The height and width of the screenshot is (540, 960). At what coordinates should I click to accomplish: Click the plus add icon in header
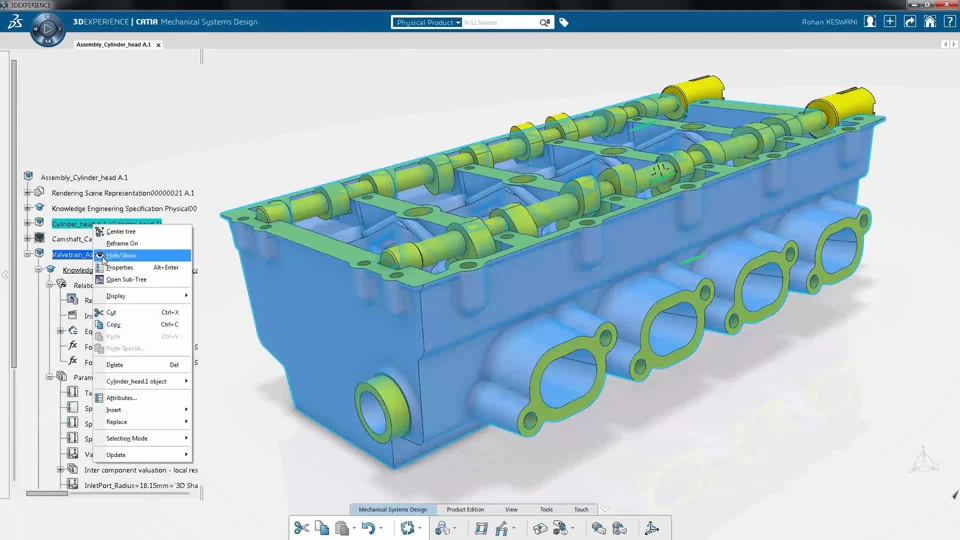(x=890, y=21)
